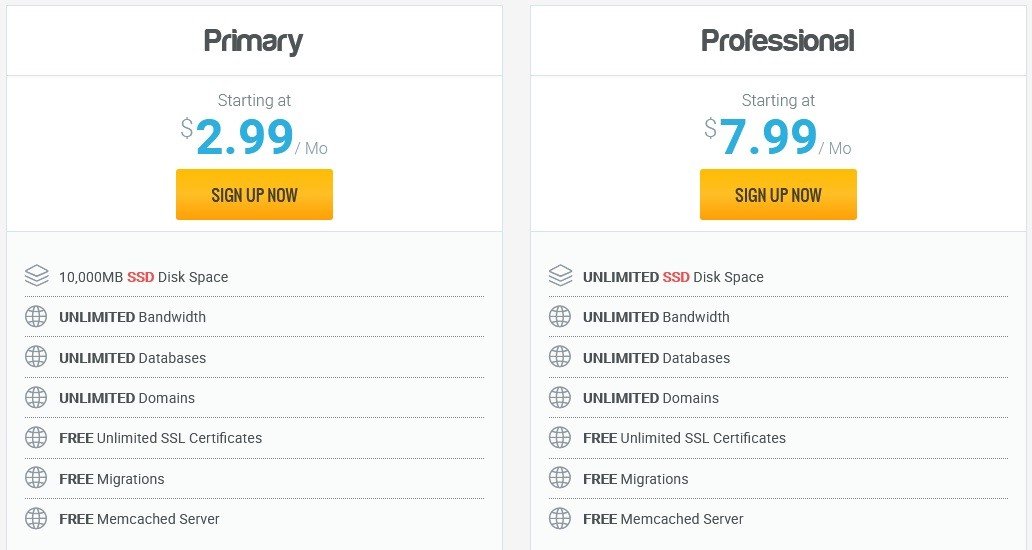Click globe icon beside Primary Unlimited Bandwidth
Image resolution: width=1032 pixels, height=550 pixels.
click(x=36, y=316)
